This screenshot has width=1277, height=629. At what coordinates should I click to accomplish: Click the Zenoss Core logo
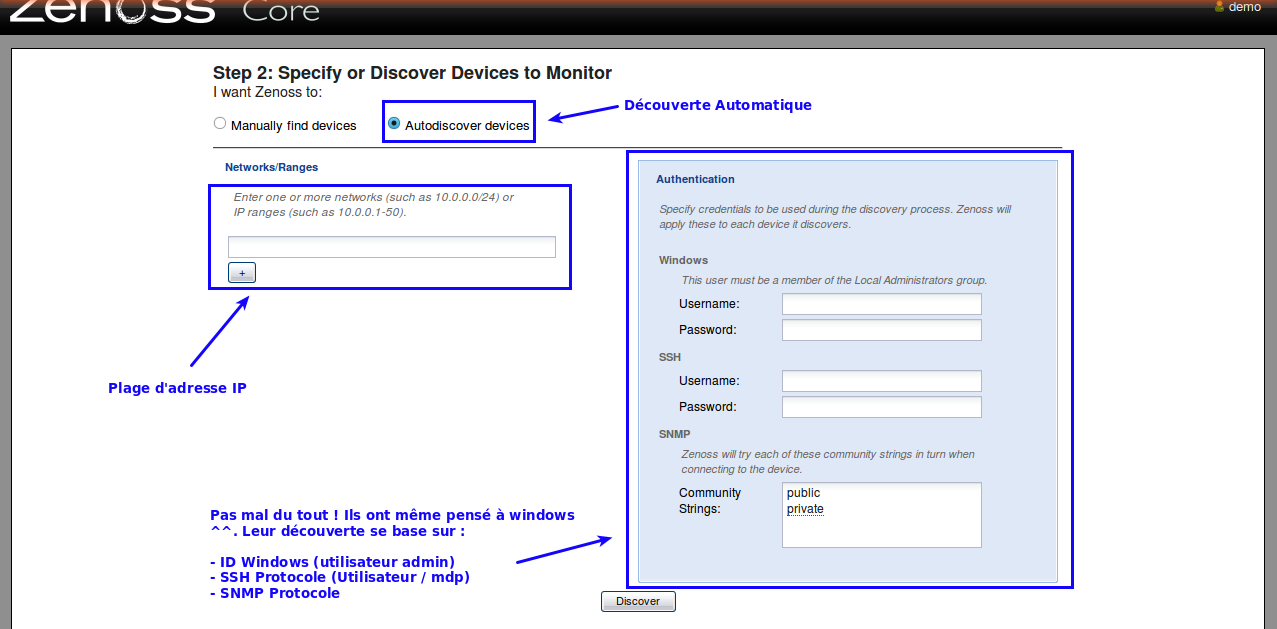165,11
